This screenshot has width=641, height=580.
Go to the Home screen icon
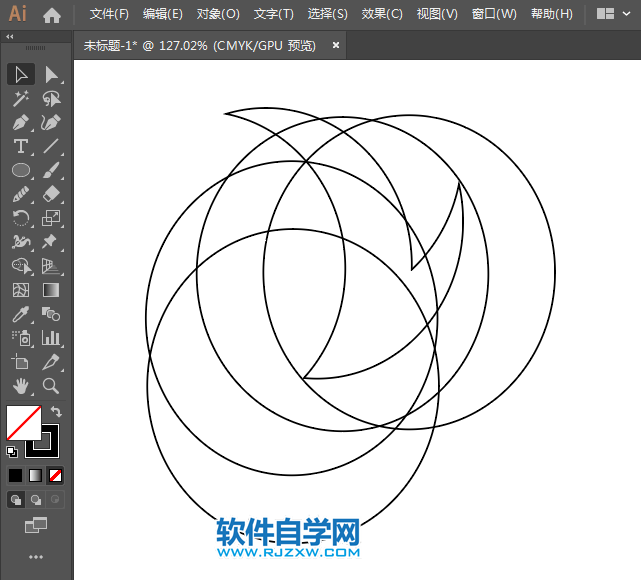(x=52, y=16)
